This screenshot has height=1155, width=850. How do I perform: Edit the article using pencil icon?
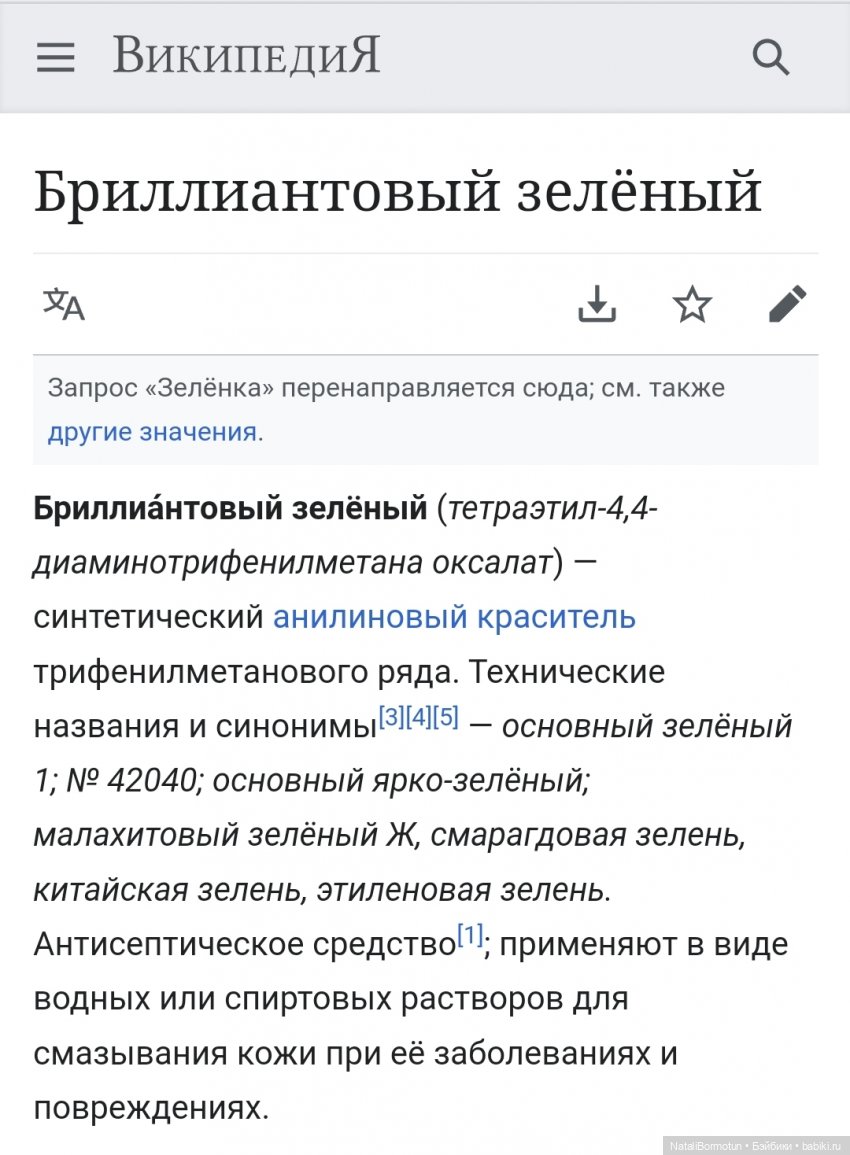(x=787, y=304)
